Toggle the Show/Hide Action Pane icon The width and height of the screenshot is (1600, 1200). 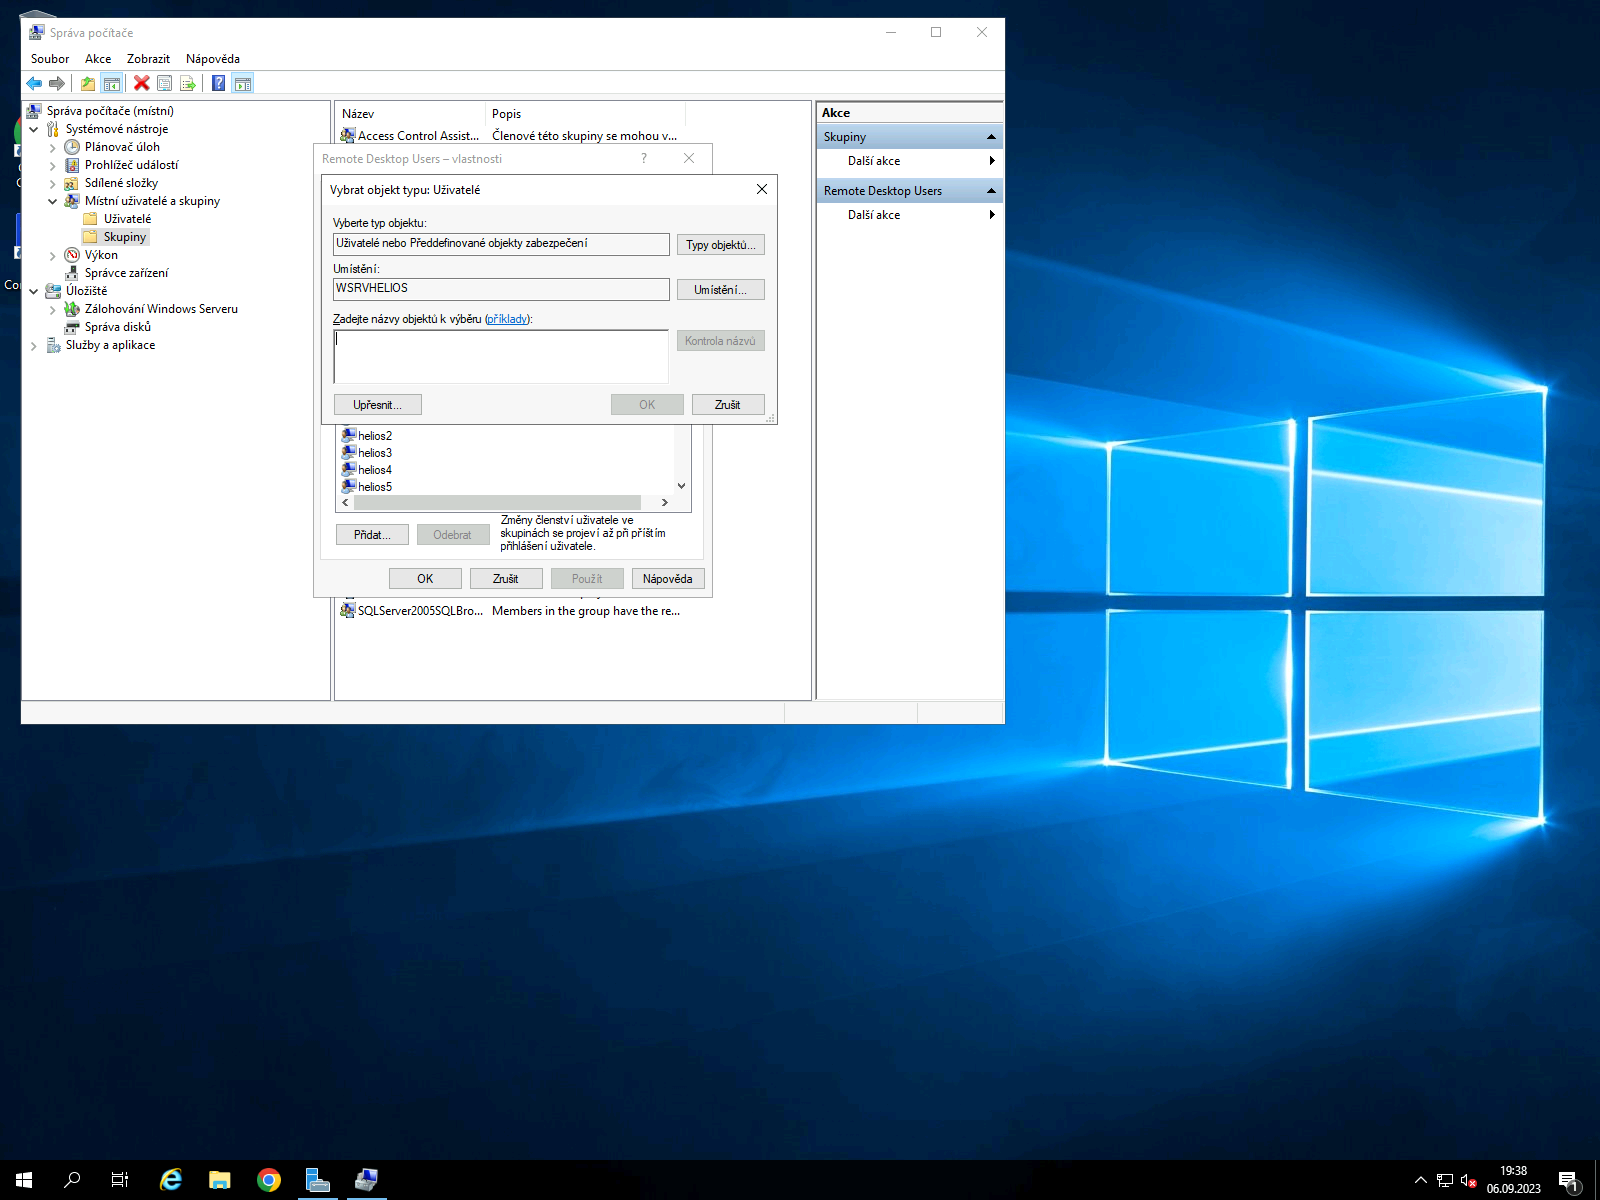pos(243,84)
